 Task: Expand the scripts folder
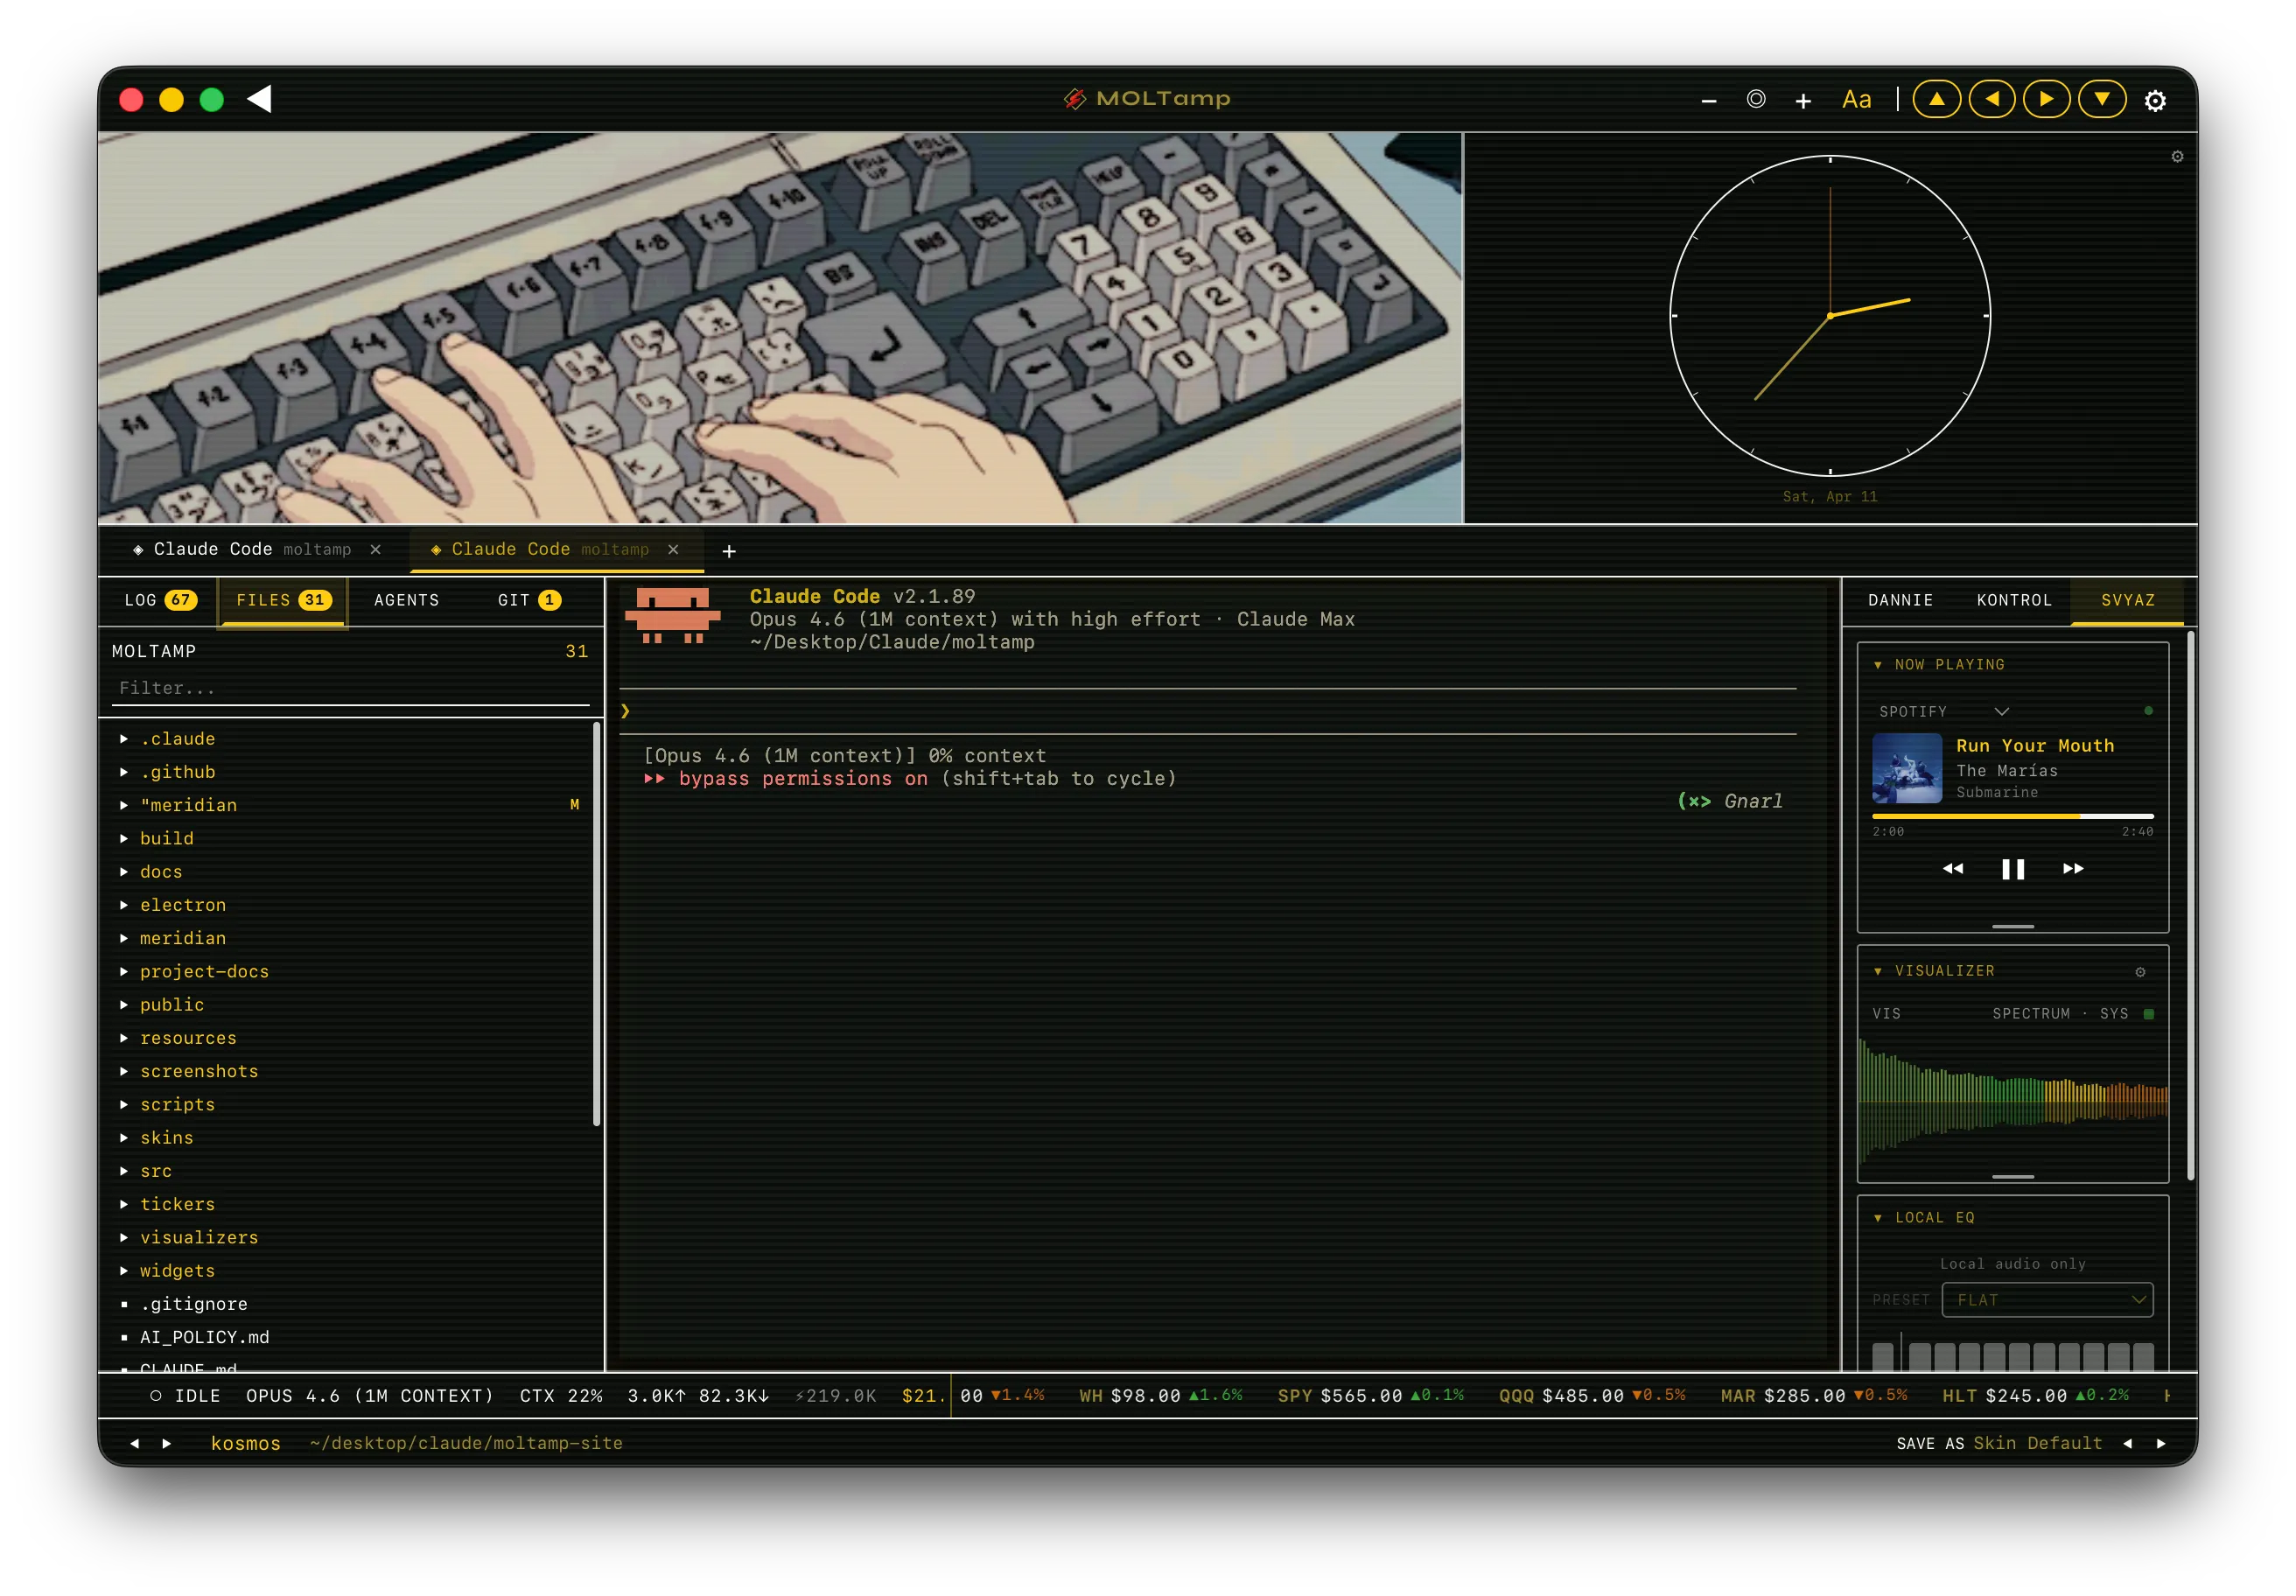coord(350,1104)
